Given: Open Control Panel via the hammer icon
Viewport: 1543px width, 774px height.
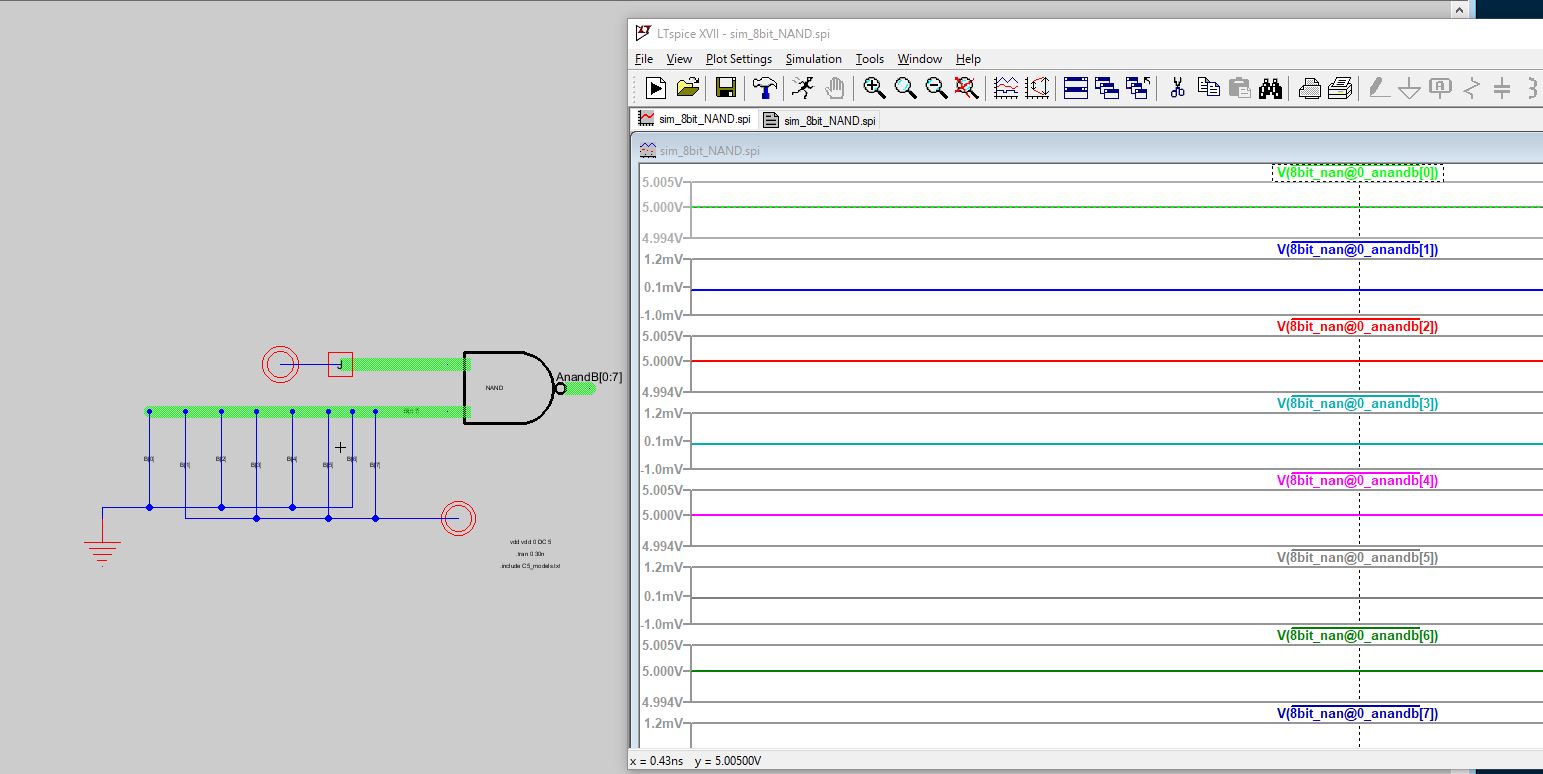Looking at the screenshot, I should [765, 88].
